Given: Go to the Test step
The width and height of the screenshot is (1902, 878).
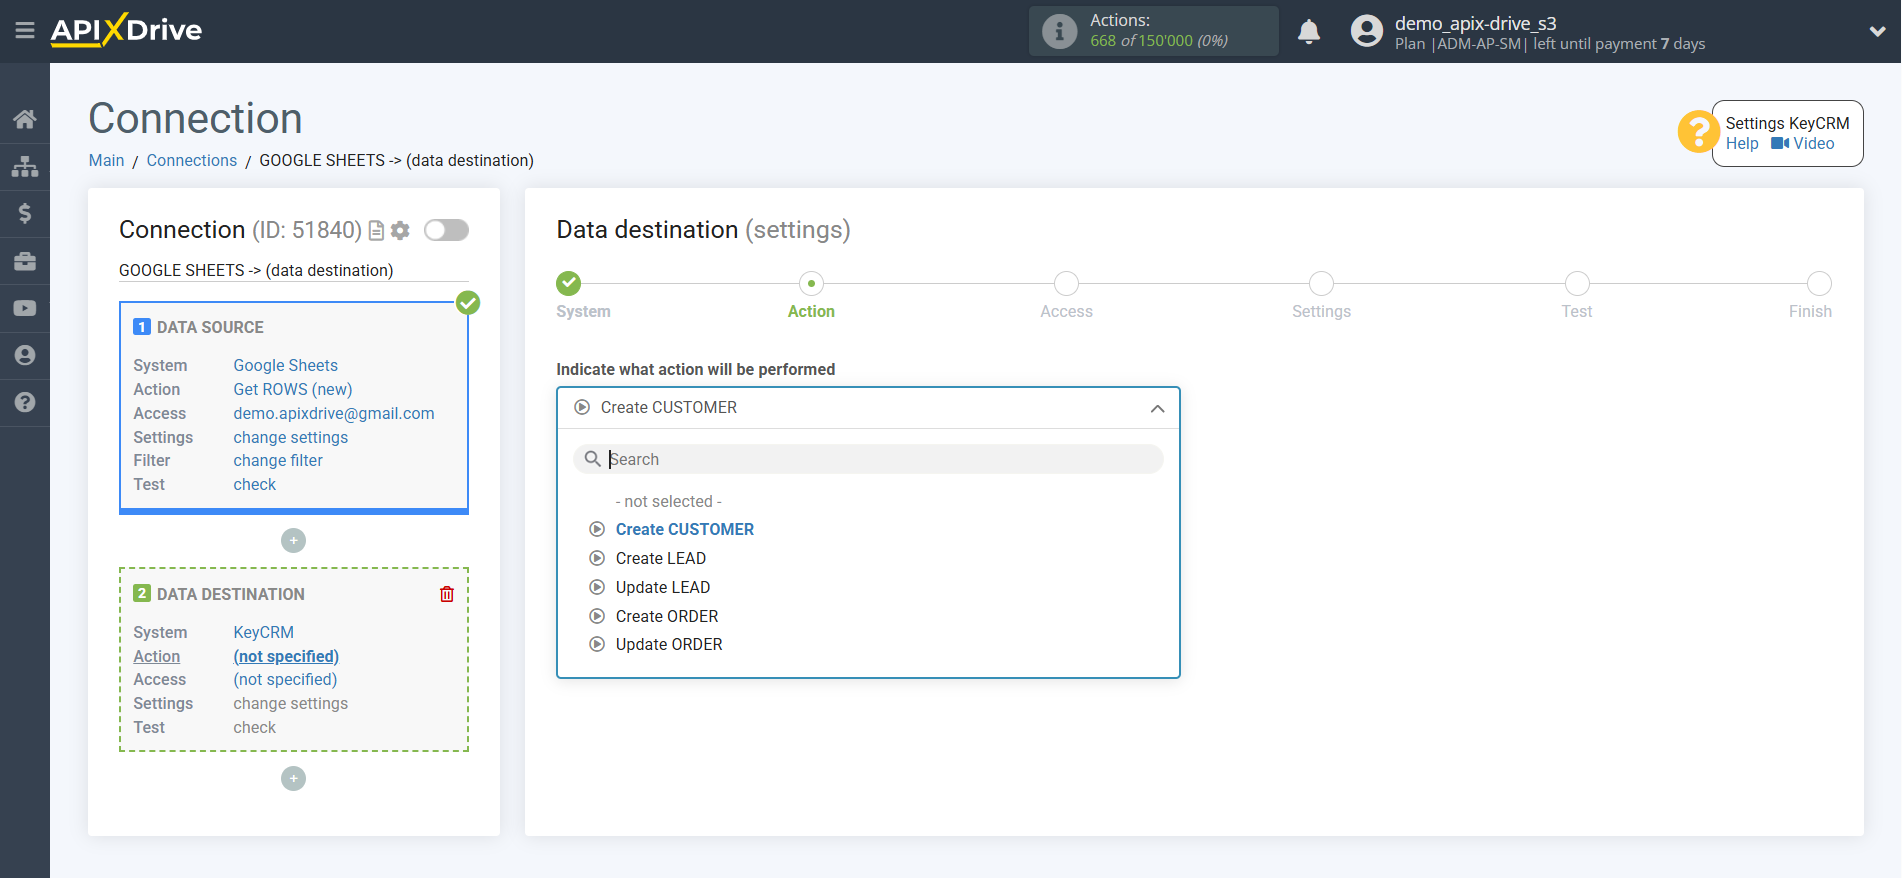Looking at the screenshot, I should (1577, 284).
